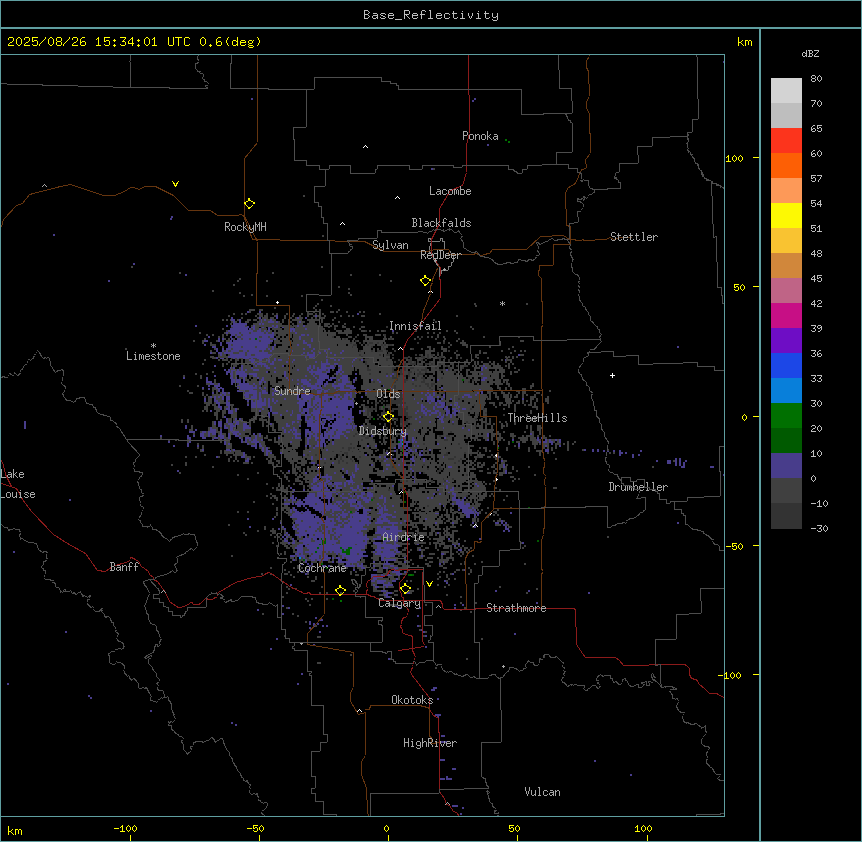Click the Blackfalds town label
This screenshot has height=842, width=862.
[x=441, y=223]
